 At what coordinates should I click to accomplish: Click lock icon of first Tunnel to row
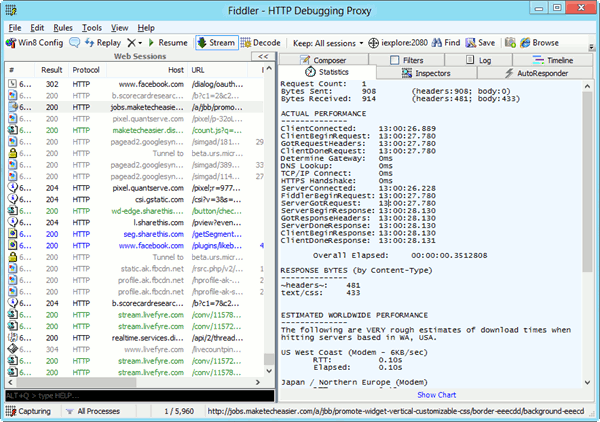tap(13, 153)
